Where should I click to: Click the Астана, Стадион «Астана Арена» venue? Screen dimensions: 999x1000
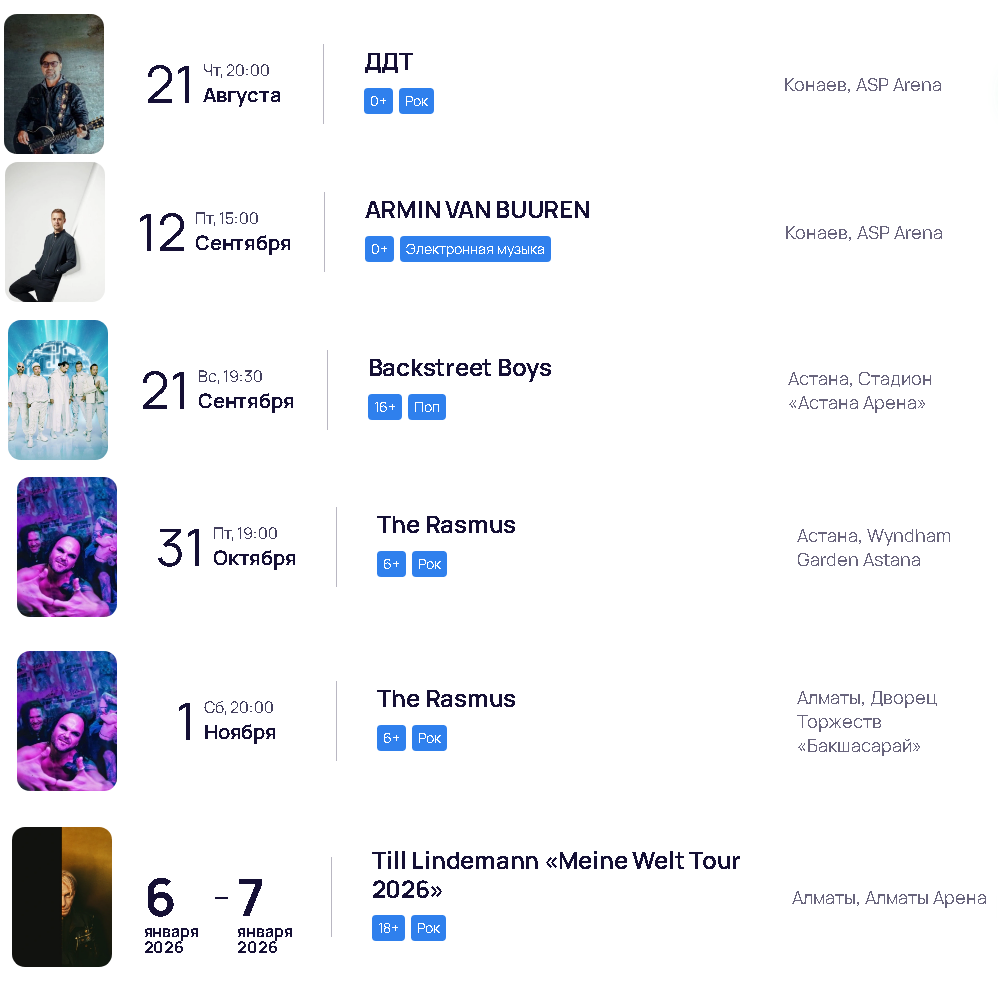click(x=859, y=391)
